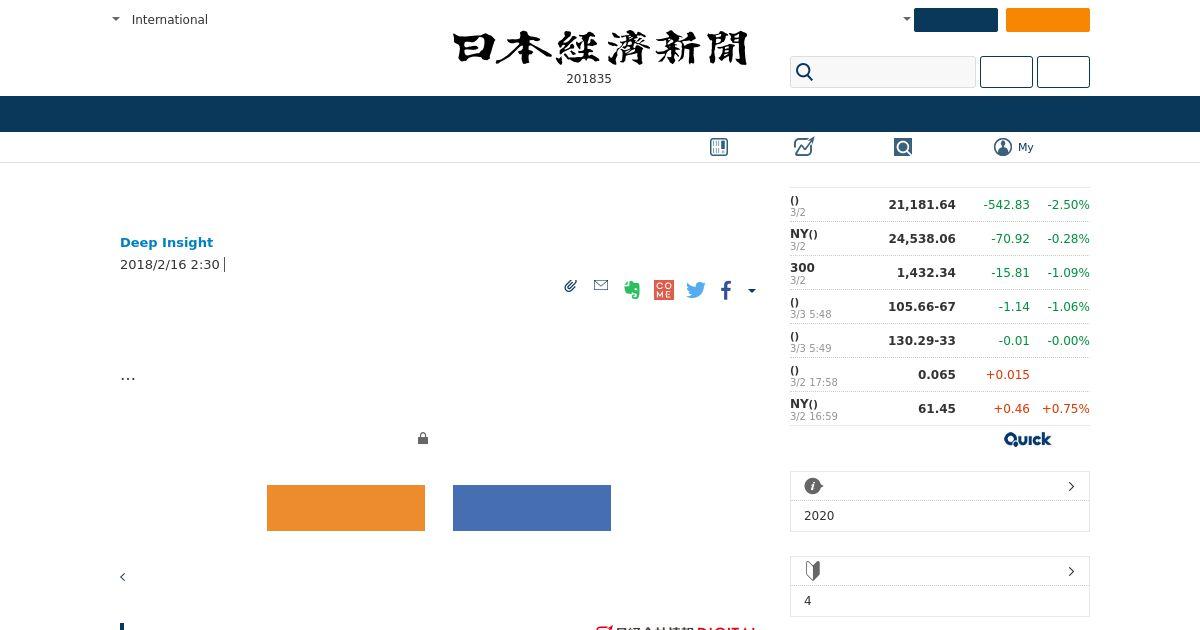
Task: Select the 21,181.64 index value
Action: click(922, 205)
